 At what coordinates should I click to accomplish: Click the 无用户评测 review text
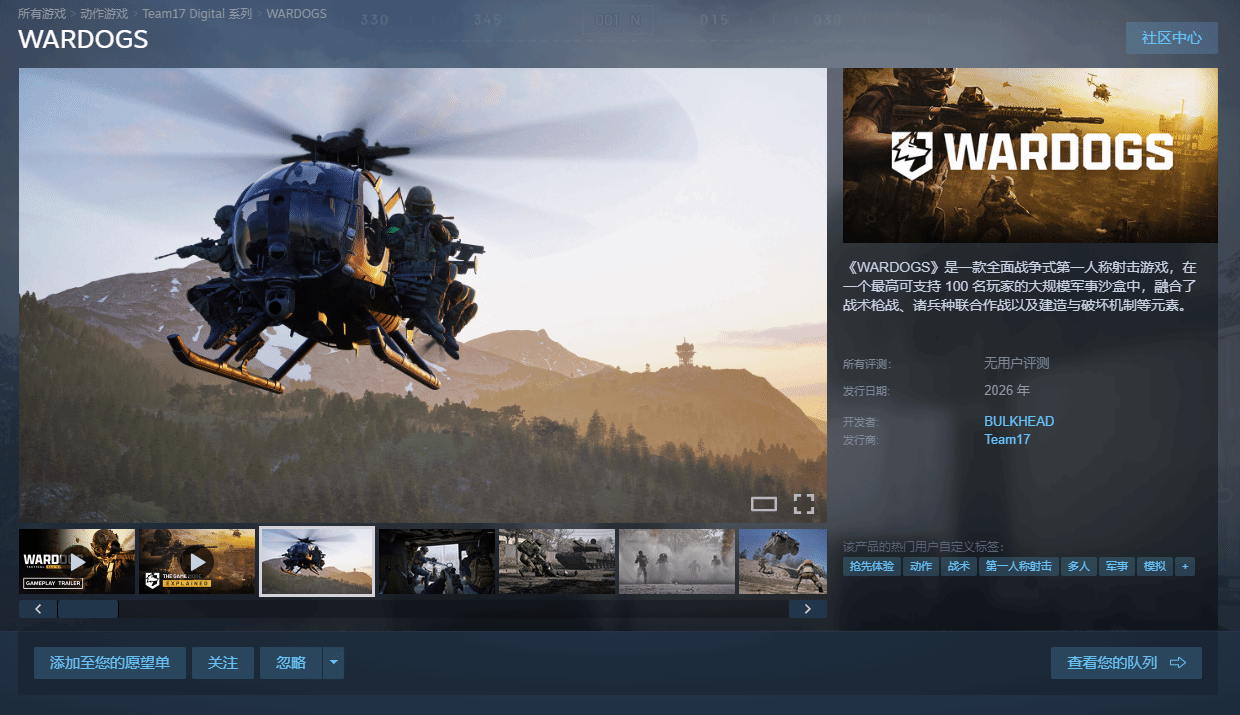tap(1017, 363)
